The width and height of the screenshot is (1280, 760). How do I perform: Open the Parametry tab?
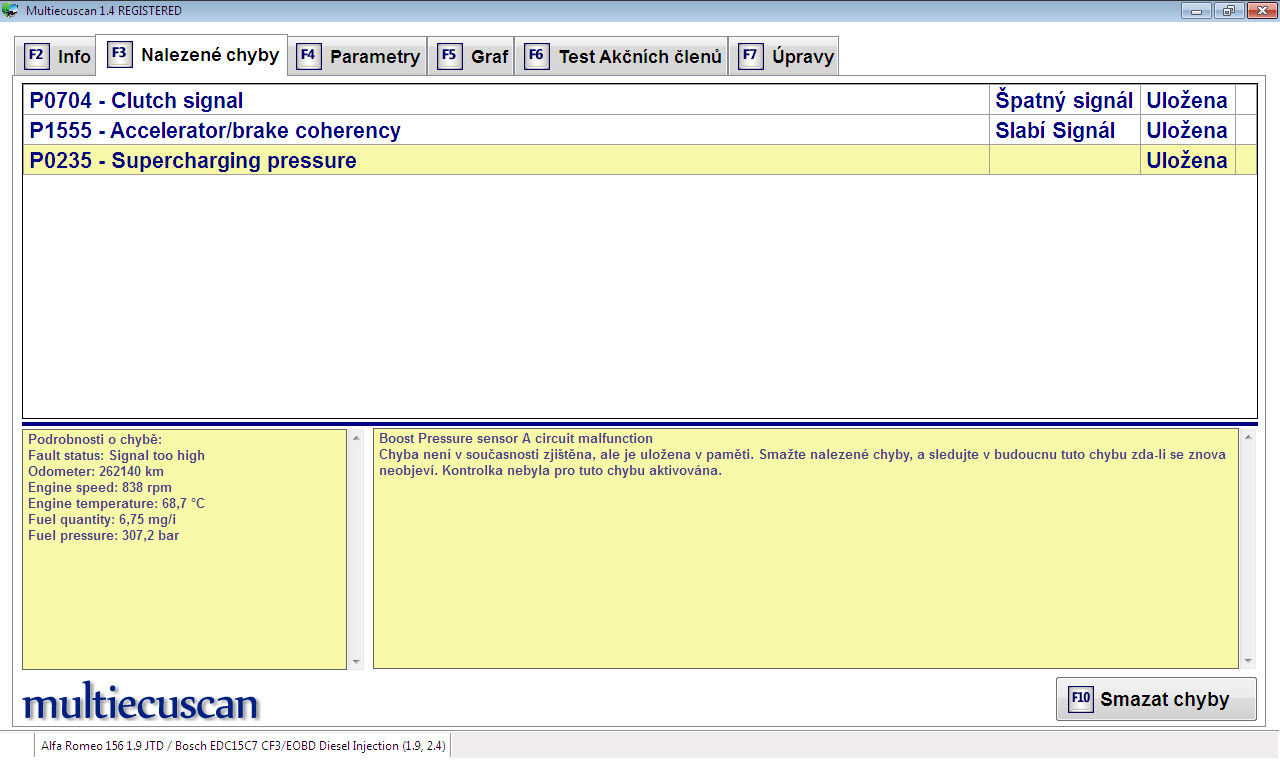(374, 57)
